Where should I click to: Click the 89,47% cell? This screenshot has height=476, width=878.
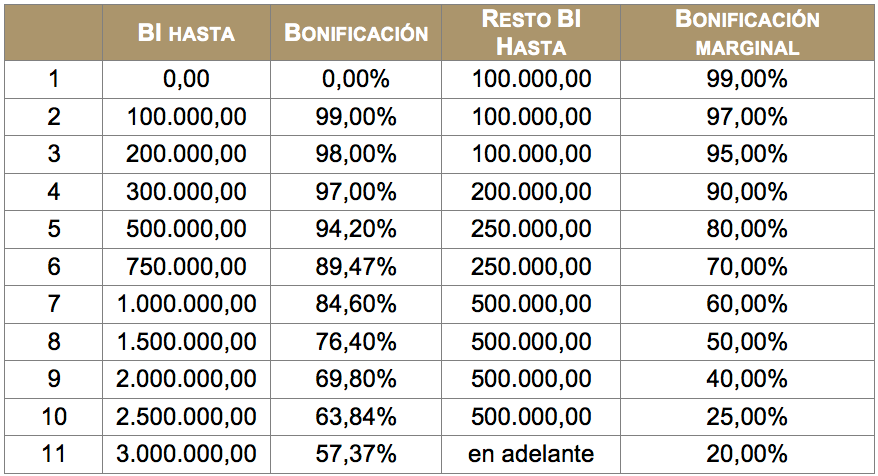point(357,267)
